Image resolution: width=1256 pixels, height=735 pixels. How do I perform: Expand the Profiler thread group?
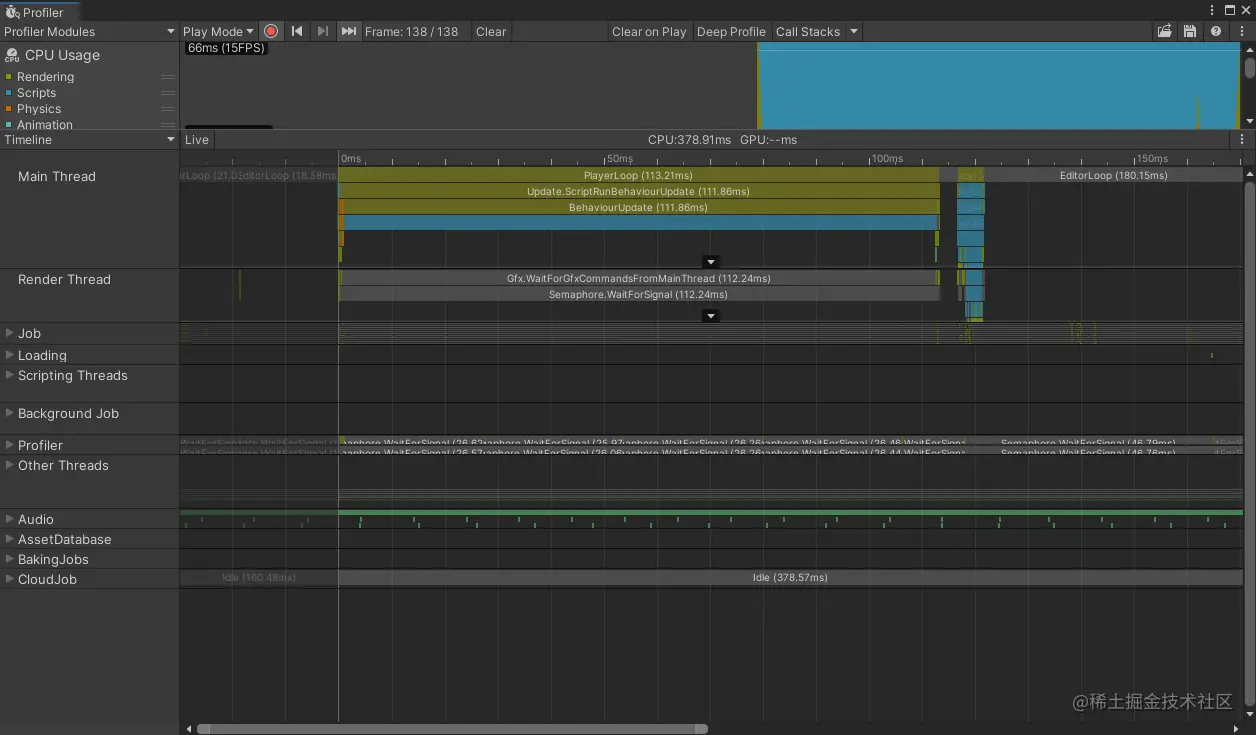9,445
